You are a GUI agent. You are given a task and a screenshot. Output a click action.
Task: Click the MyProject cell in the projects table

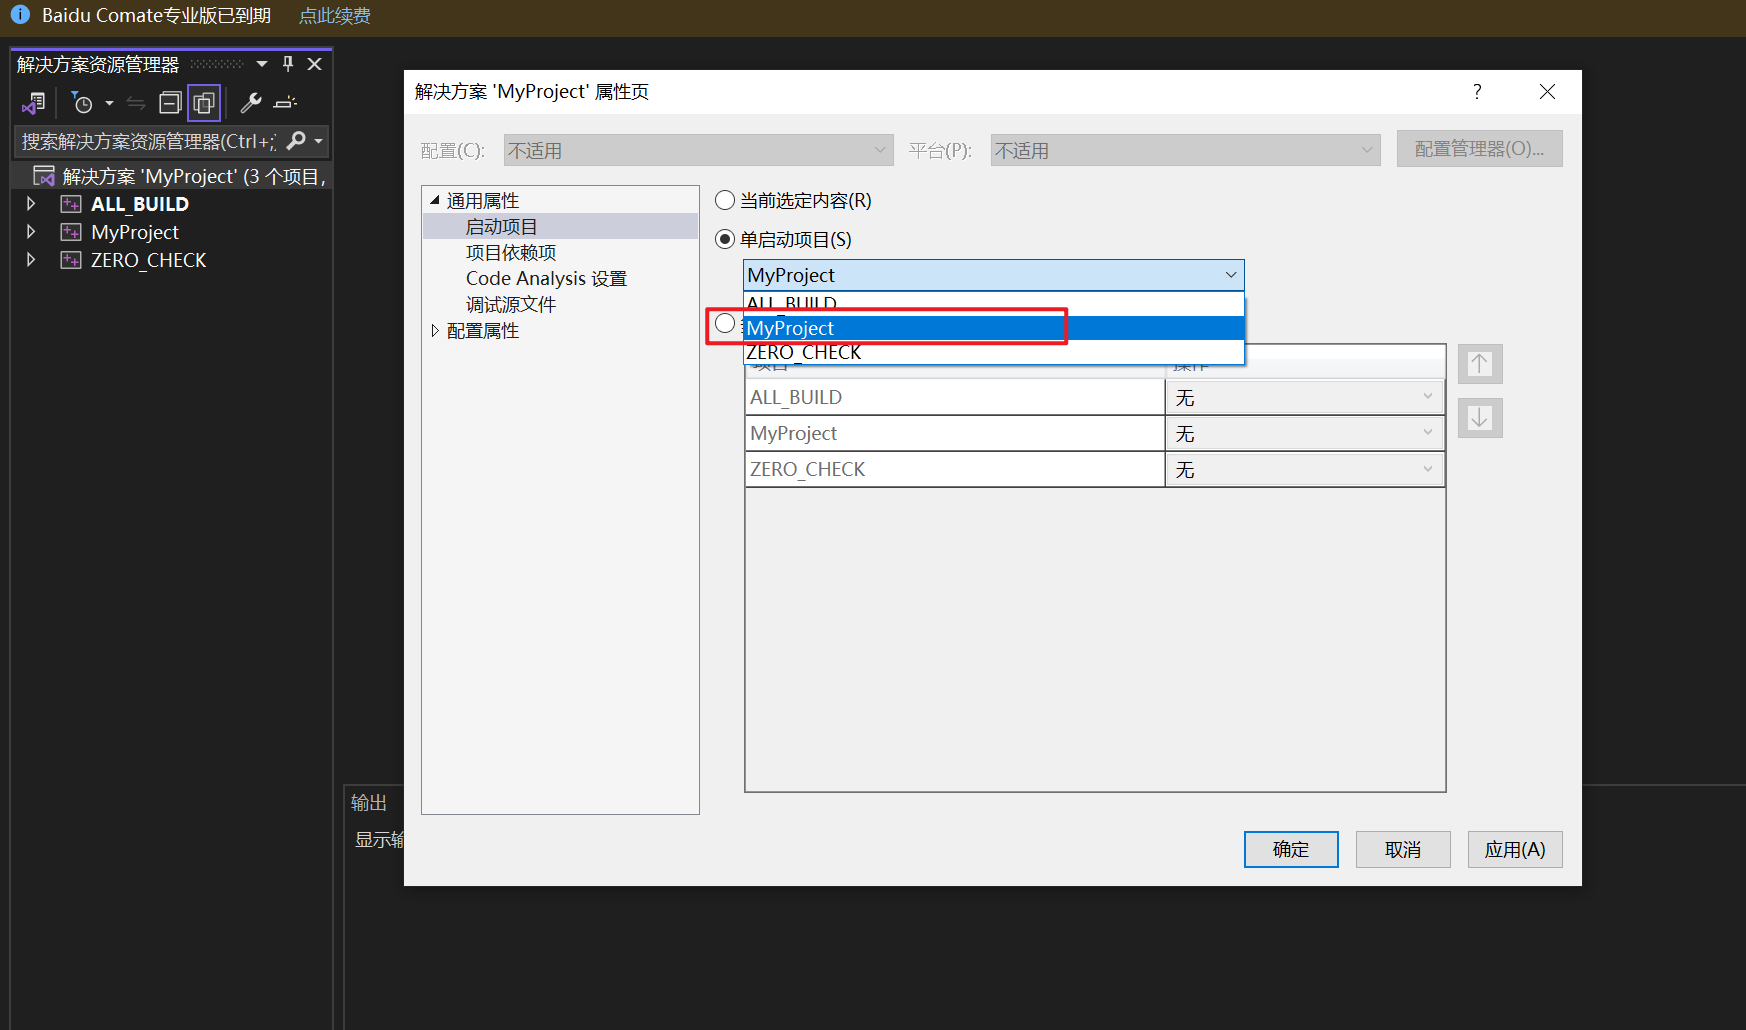point(955,433)
